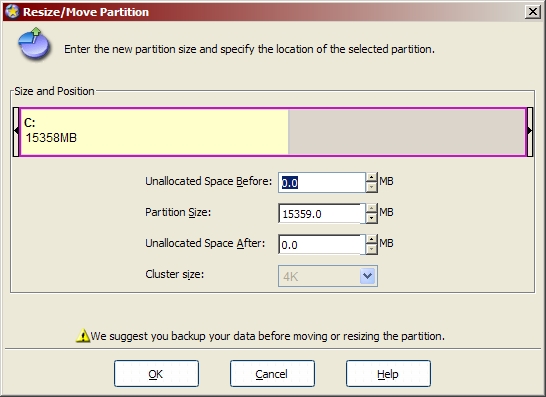The image size is (546, 397).
Task: Click the yellow C: used space block
Action: (x=155, y=132)
